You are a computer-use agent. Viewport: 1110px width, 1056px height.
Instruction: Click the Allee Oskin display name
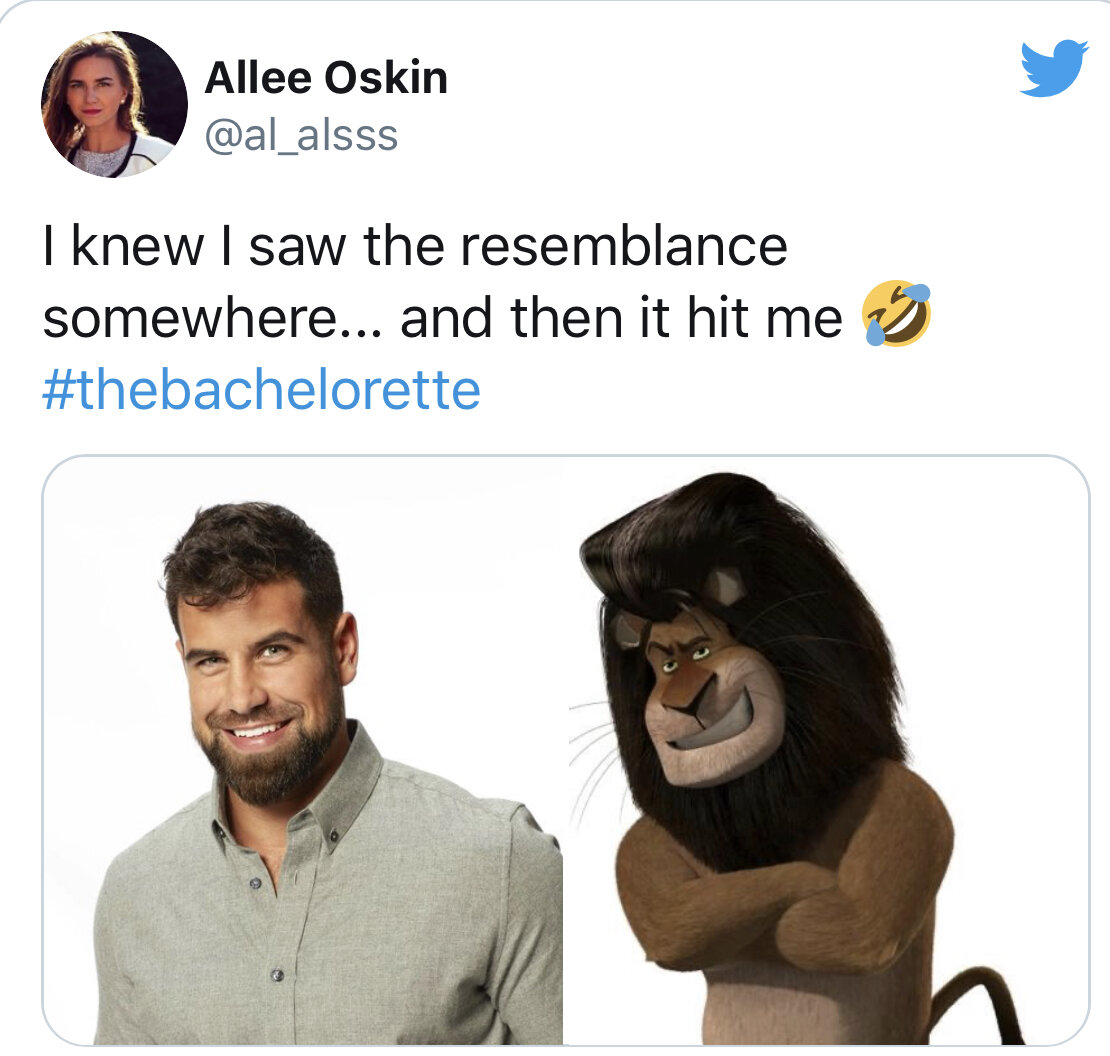(326, 77)
